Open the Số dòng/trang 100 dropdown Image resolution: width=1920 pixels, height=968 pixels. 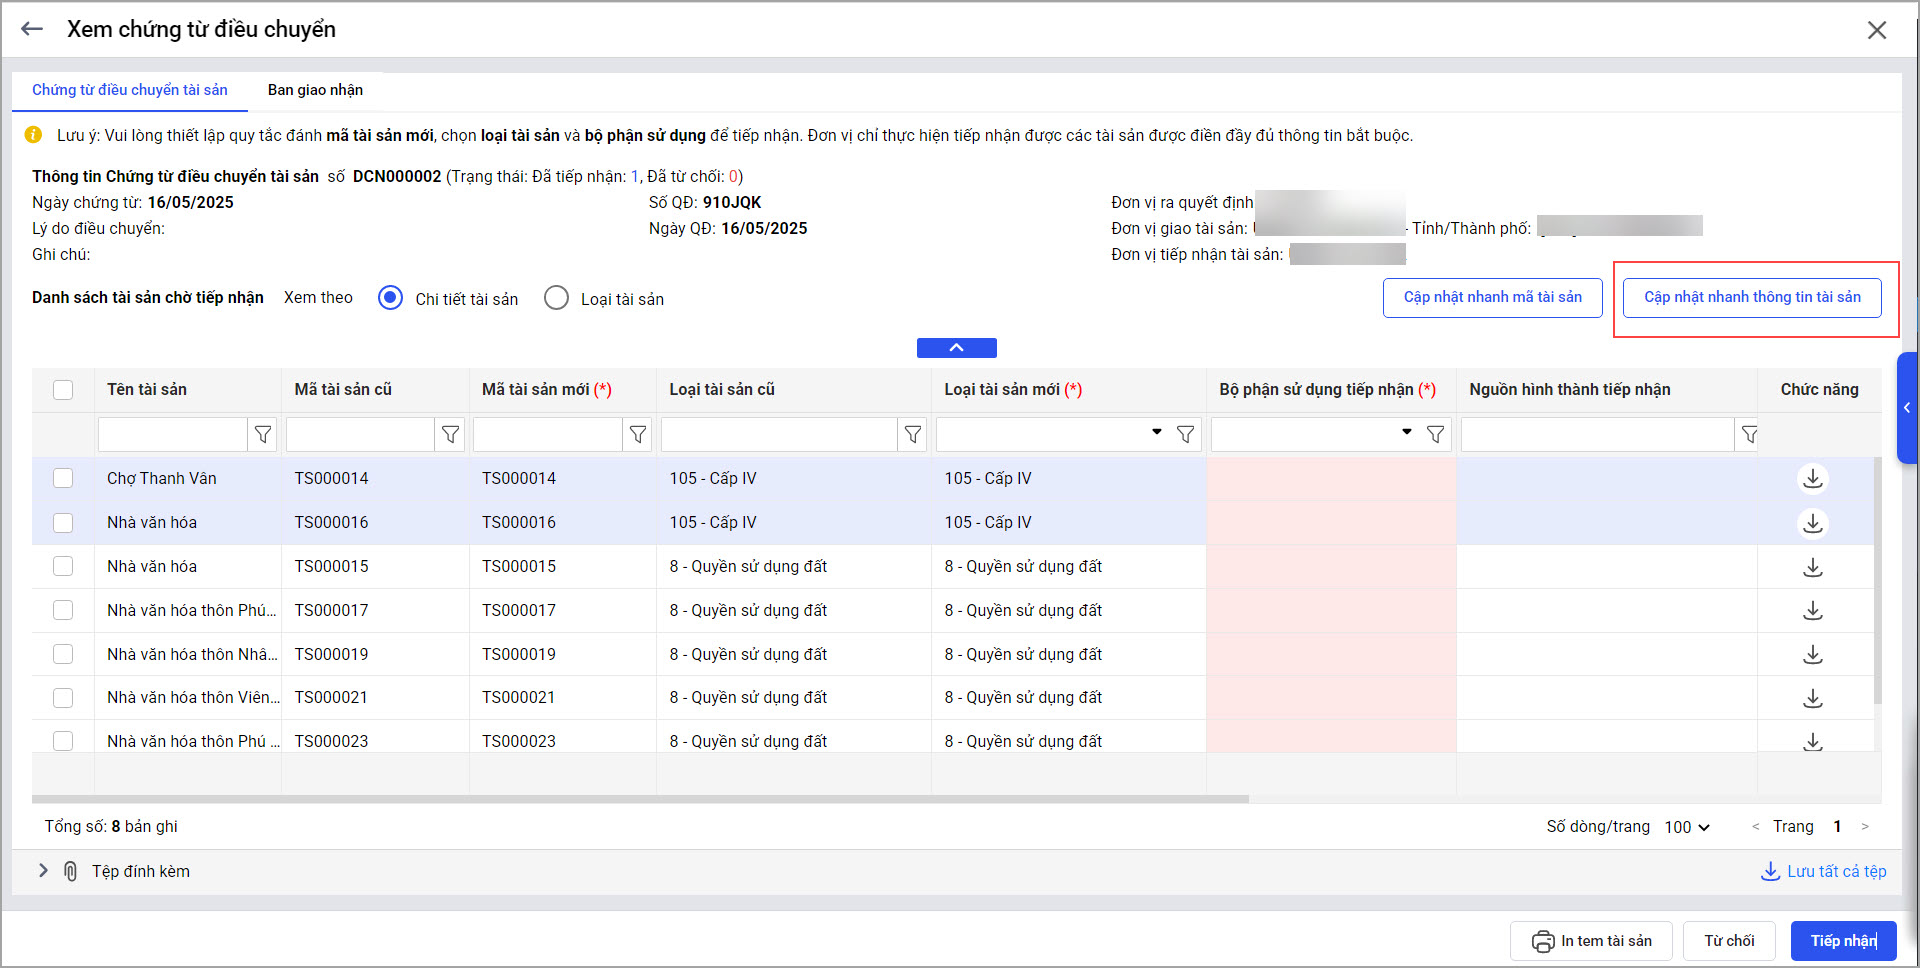(1687, 827)
